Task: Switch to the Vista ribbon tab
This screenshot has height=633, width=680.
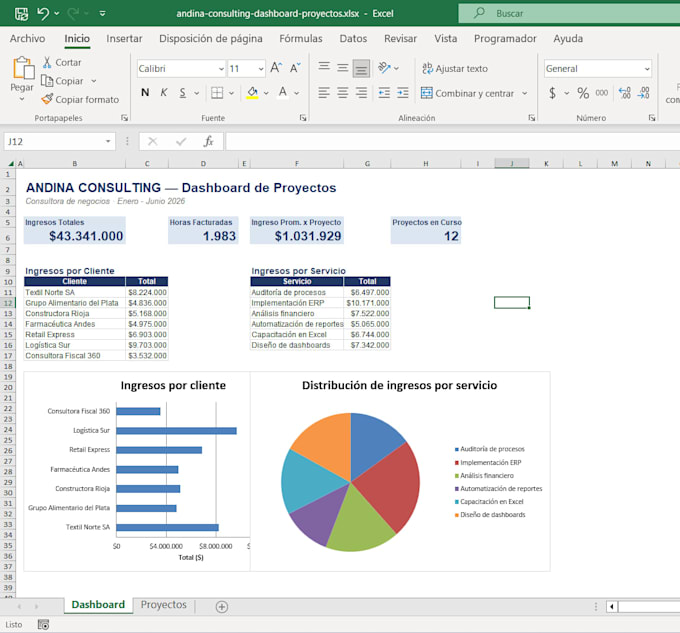Action: point(445,39)
